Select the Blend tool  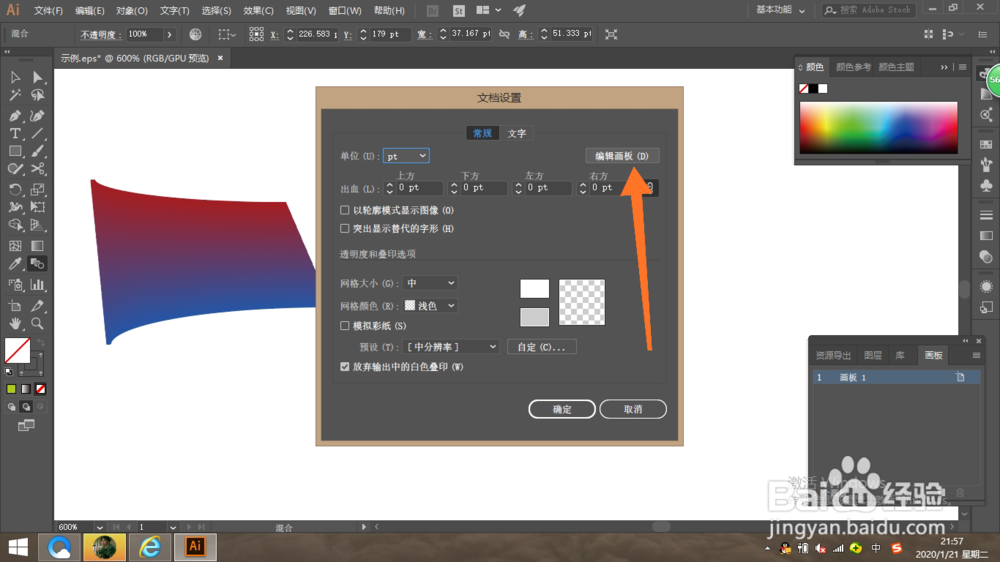coord(38,263)
